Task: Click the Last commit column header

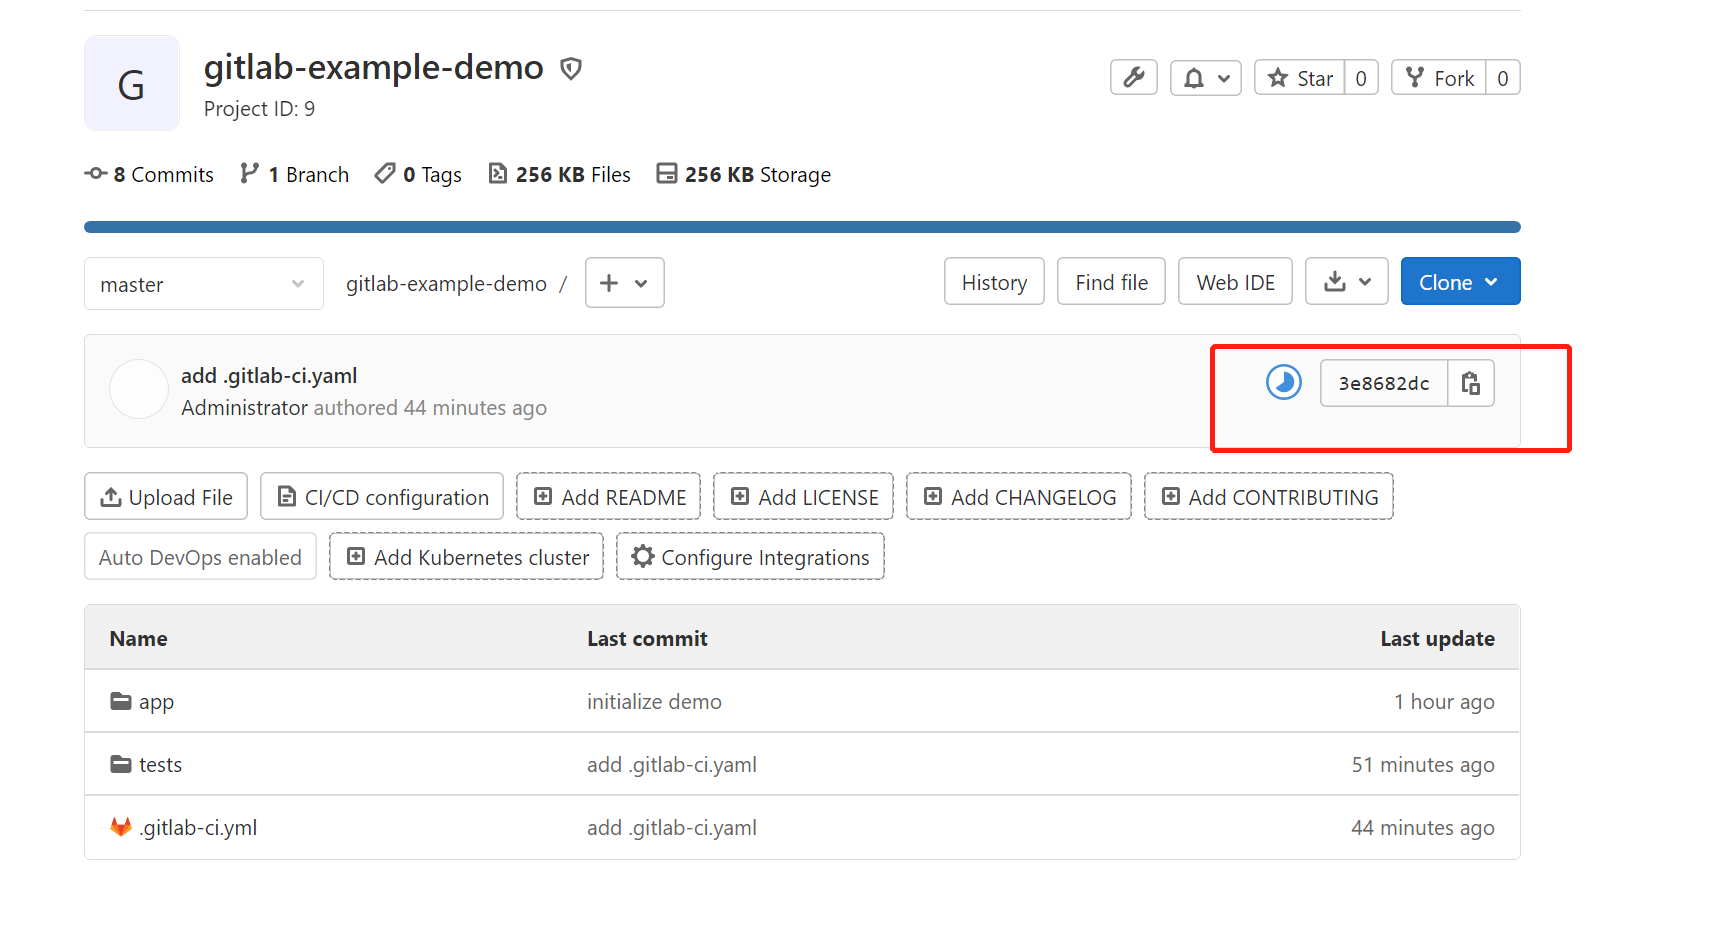Action: pos(647,639)
